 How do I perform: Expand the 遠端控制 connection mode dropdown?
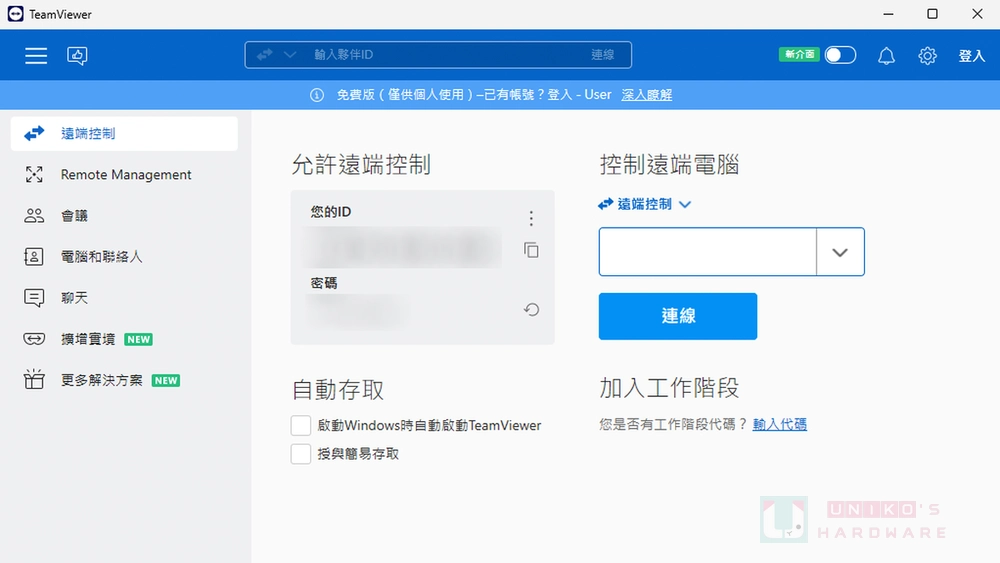685,204
